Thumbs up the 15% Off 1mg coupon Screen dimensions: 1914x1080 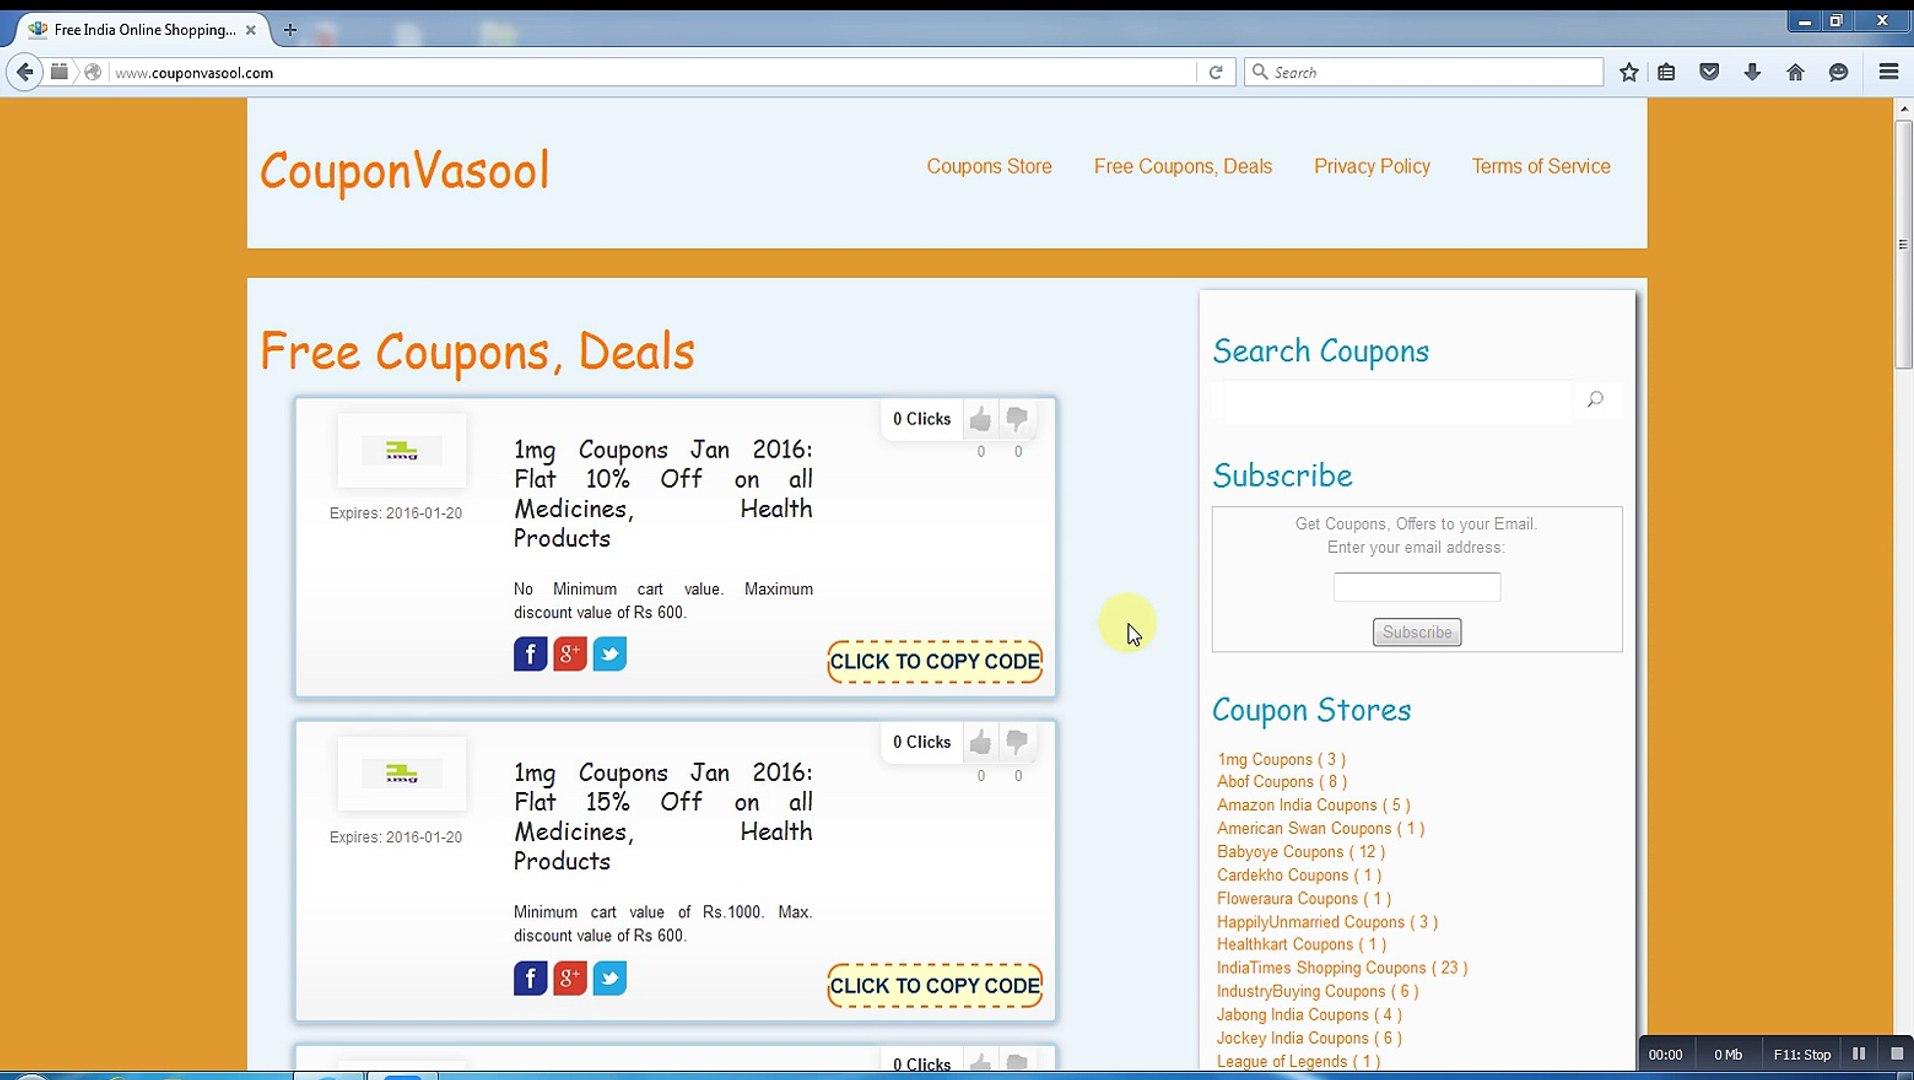point(980,742)
